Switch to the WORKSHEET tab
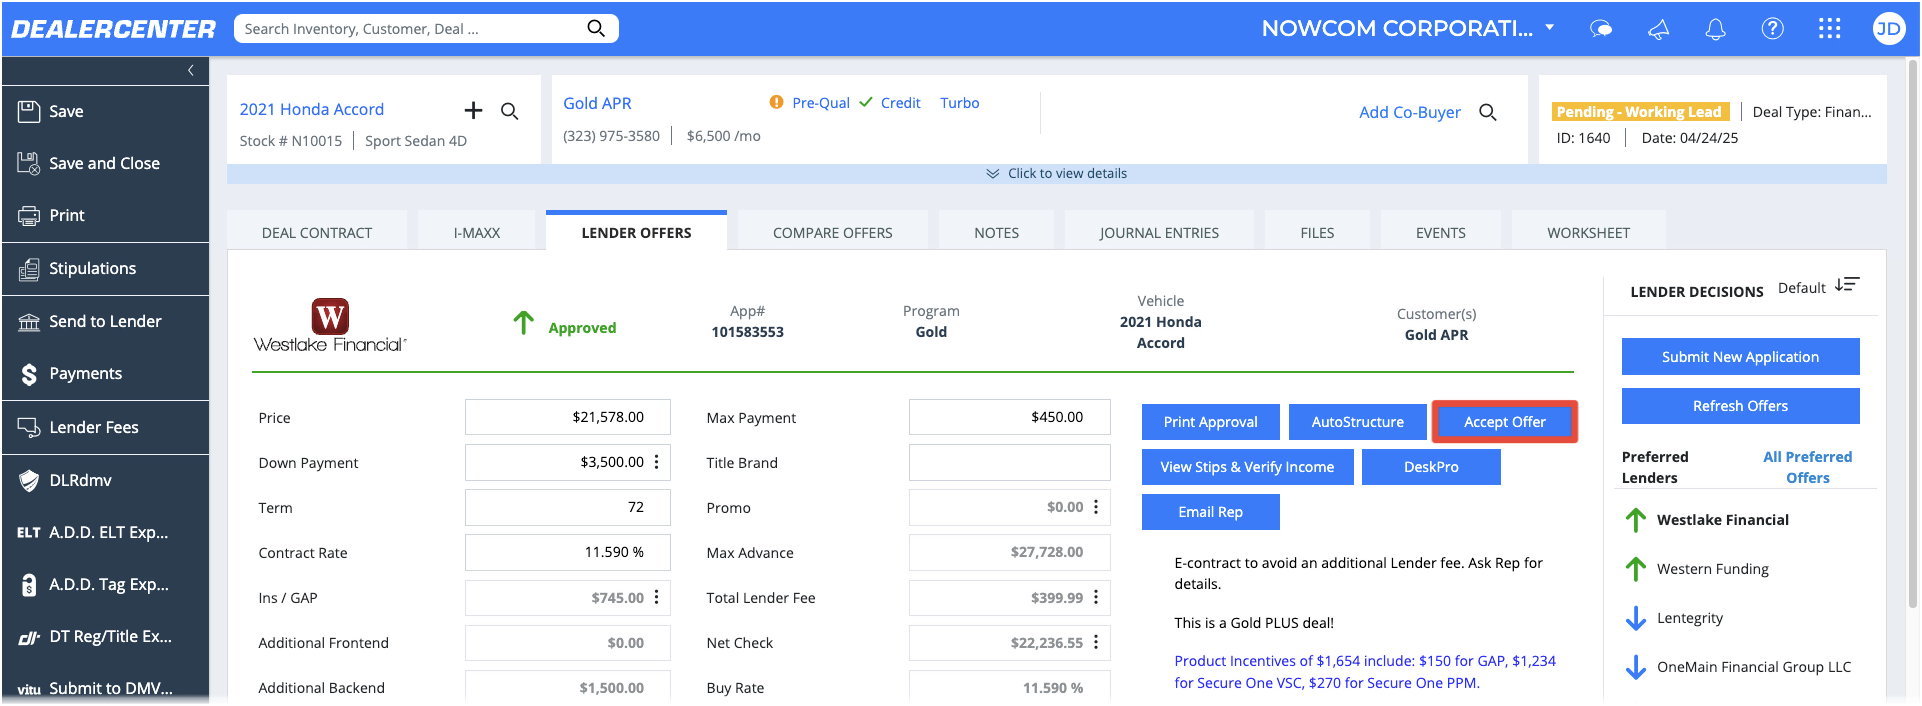Screen dimensions: 1922x706 click(x=1588, y=232)
